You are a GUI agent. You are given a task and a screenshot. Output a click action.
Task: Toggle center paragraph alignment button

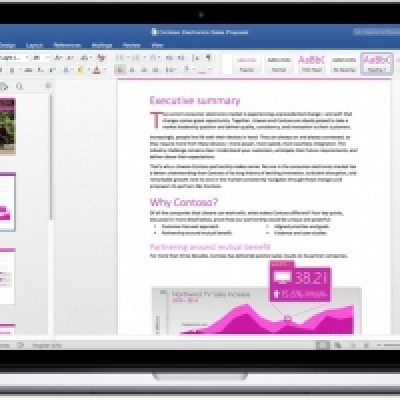pyautogui.click(x=132, y=70)
